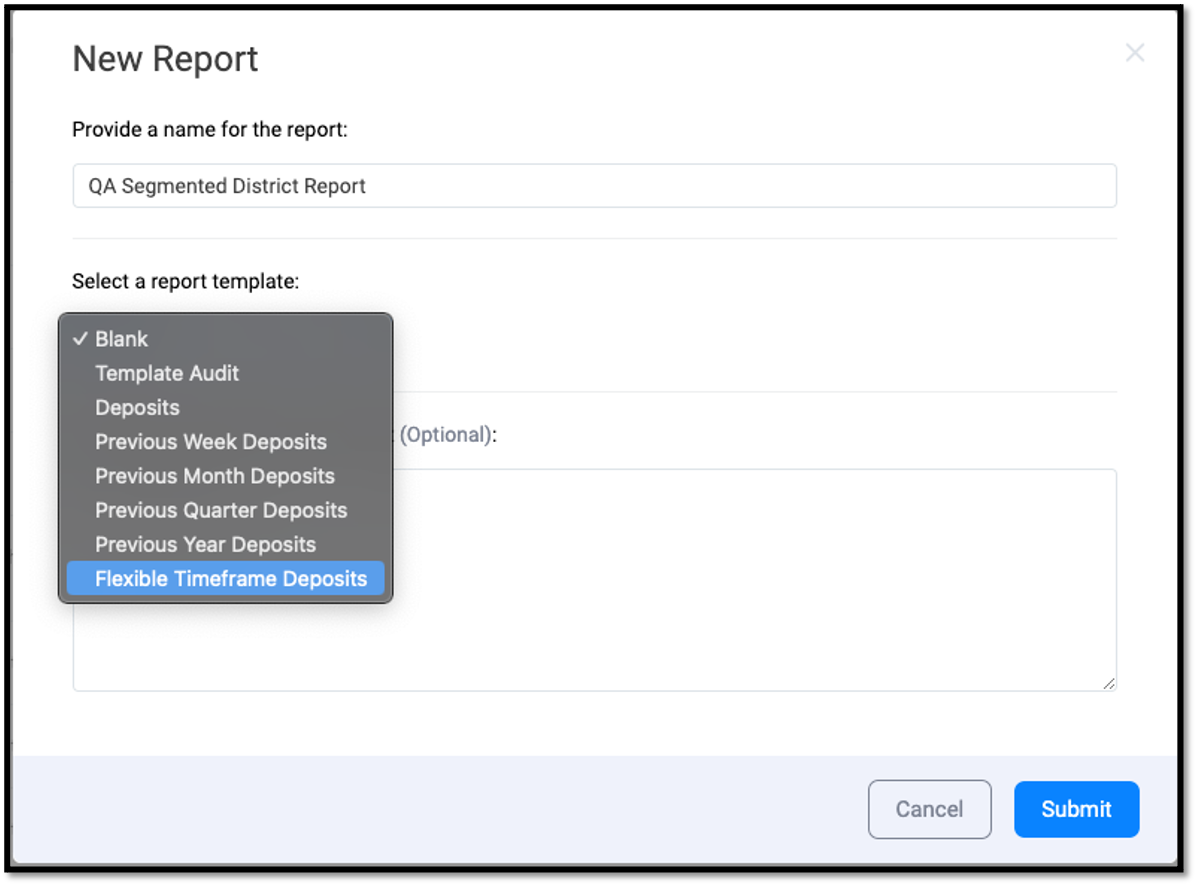
Task: Choose Previous Month Deposits template
Action: pyautogui.click(x=214, y=476)
